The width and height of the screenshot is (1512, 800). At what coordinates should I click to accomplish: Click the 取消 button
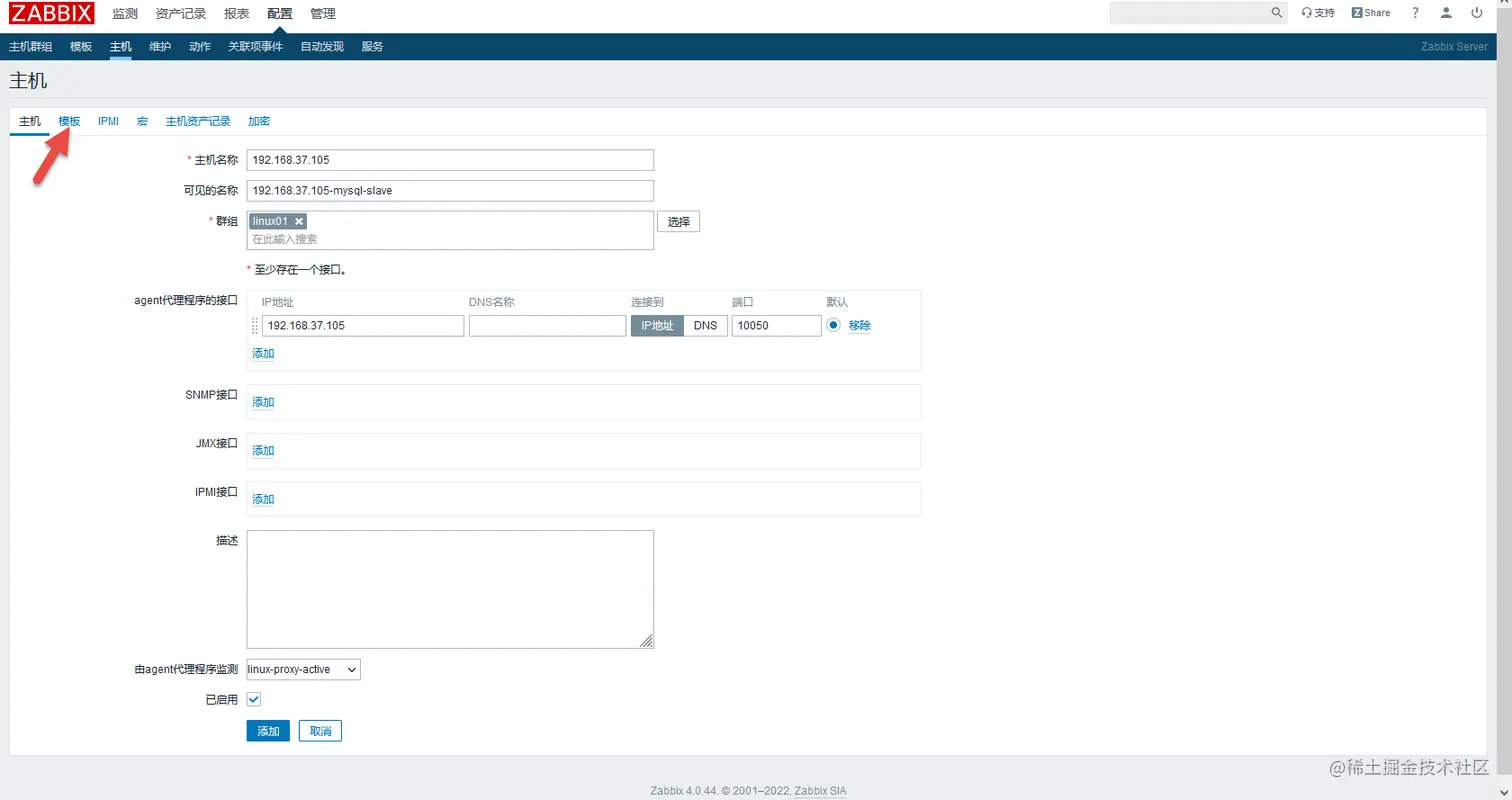pos(320,731)
